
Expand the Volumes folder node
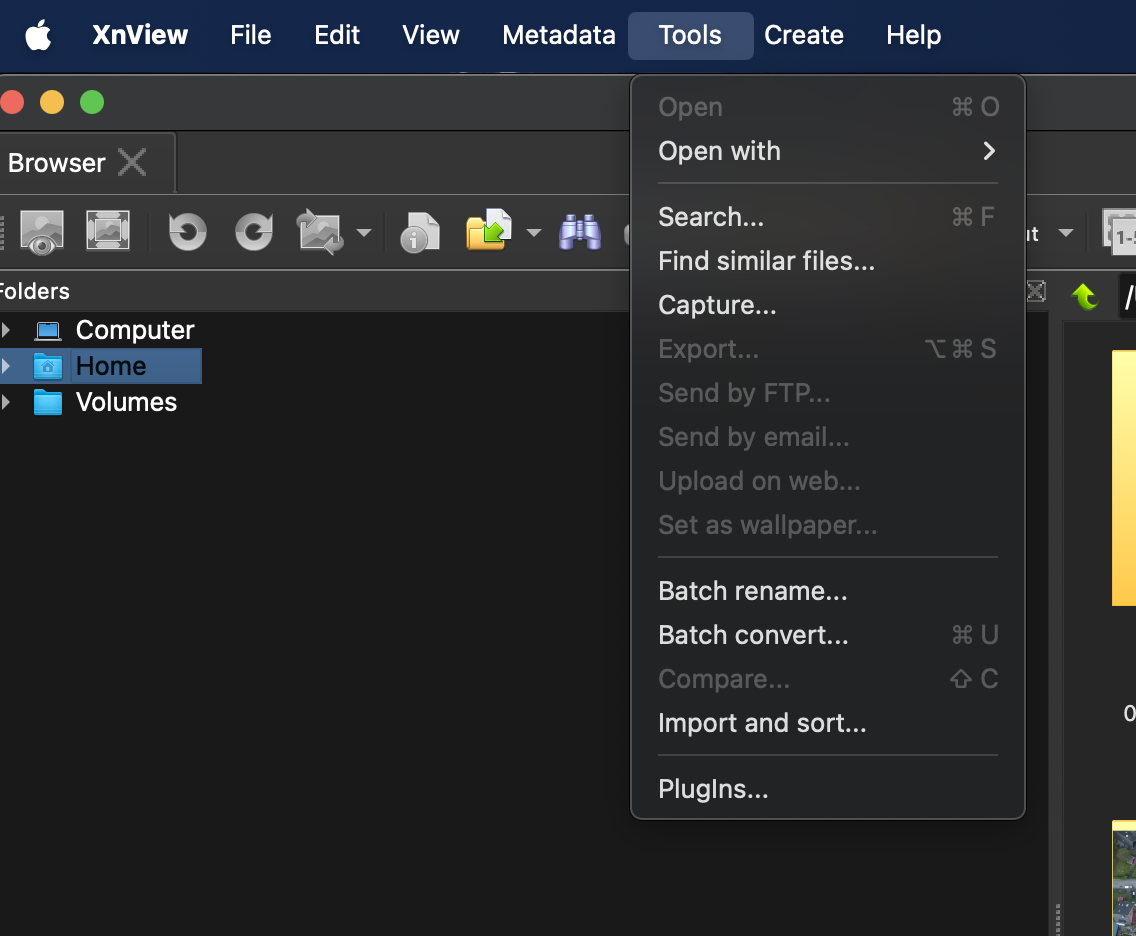pyautogui.click(x=7, y=402)
